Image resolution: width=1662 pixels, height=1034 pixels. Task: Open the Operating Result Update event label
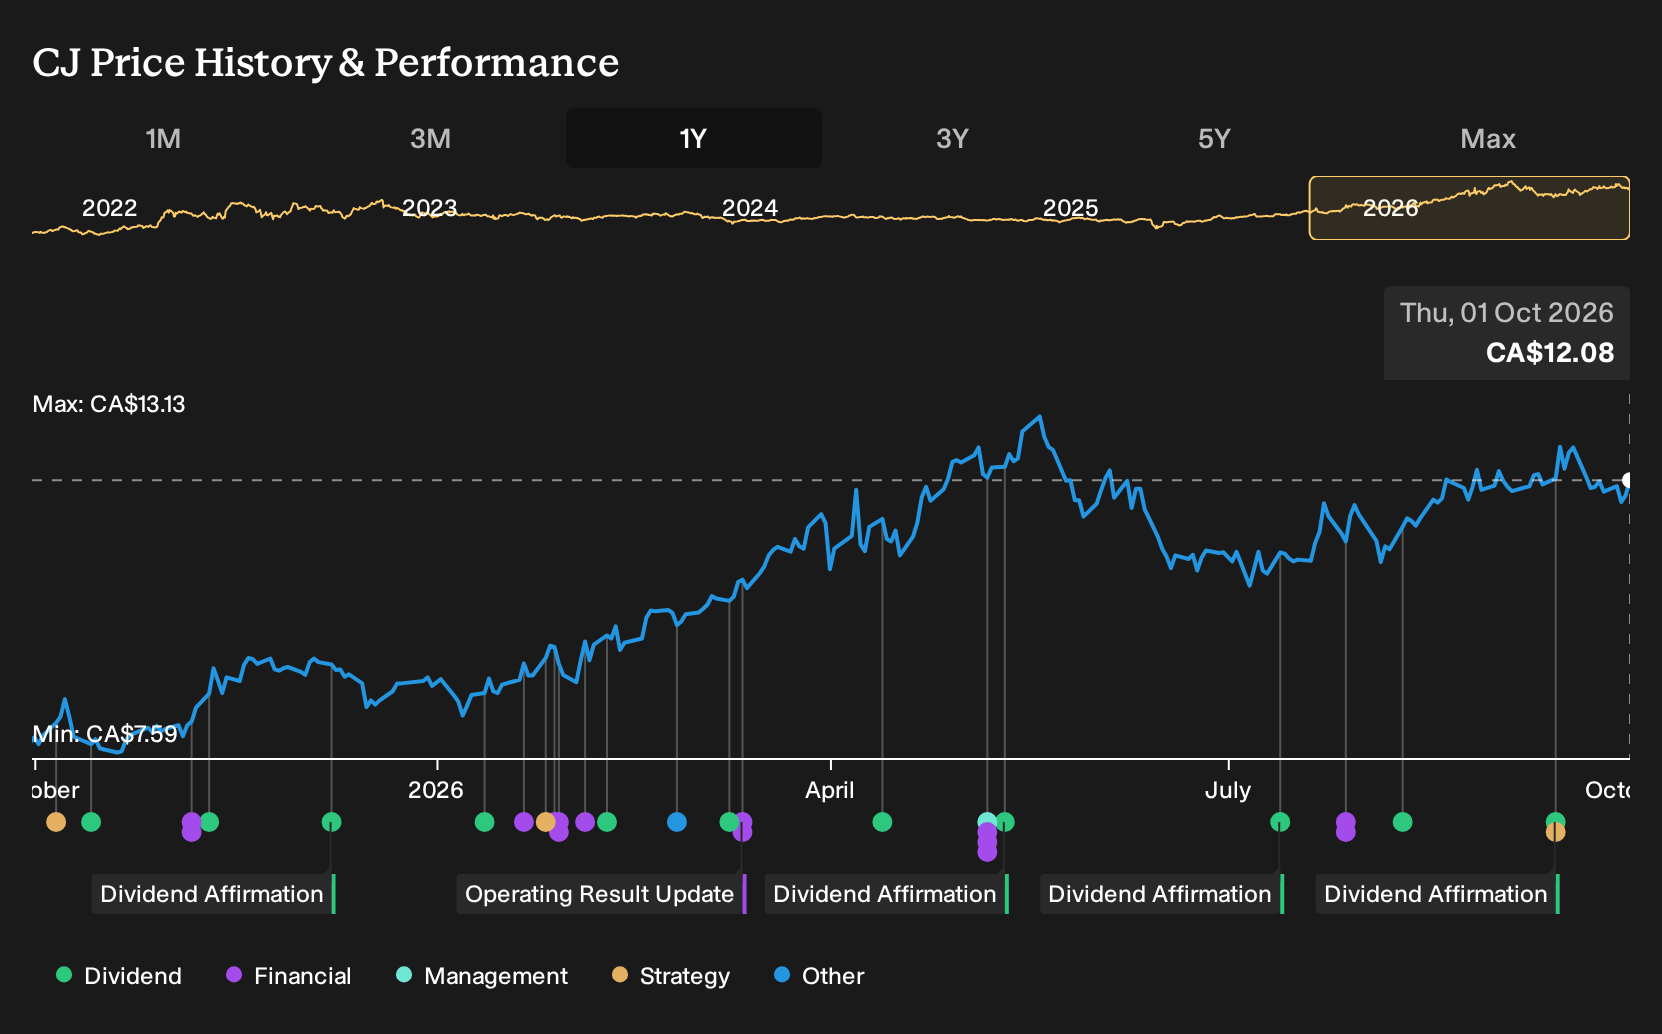pyautogui.click(x=602, y=894)
